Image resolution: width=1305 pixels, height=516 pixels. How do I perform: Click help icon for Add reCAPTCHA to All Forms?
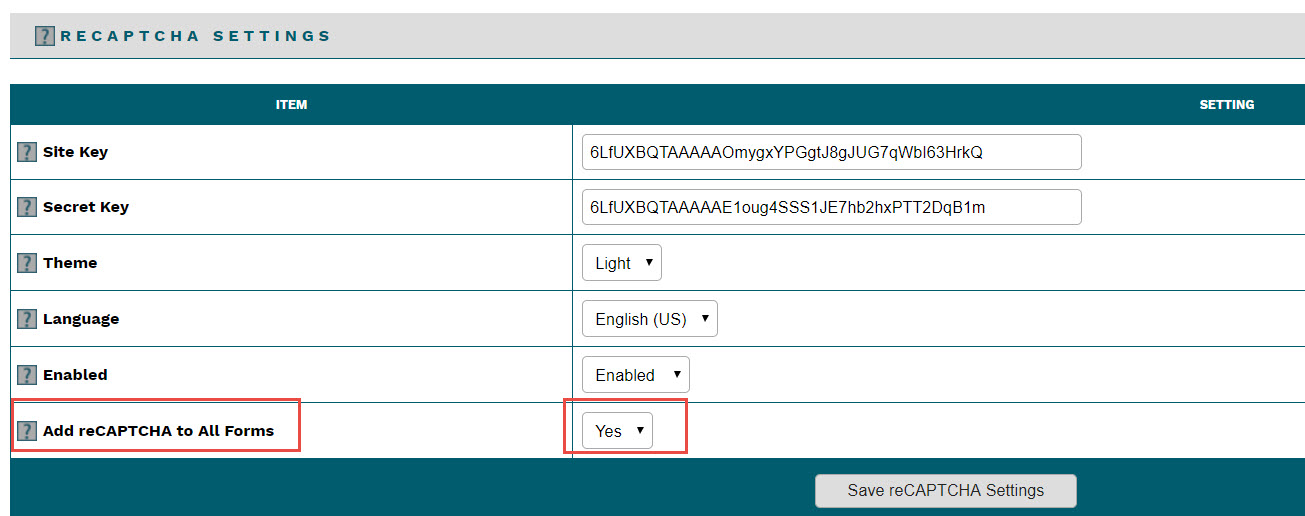(27, 431)
